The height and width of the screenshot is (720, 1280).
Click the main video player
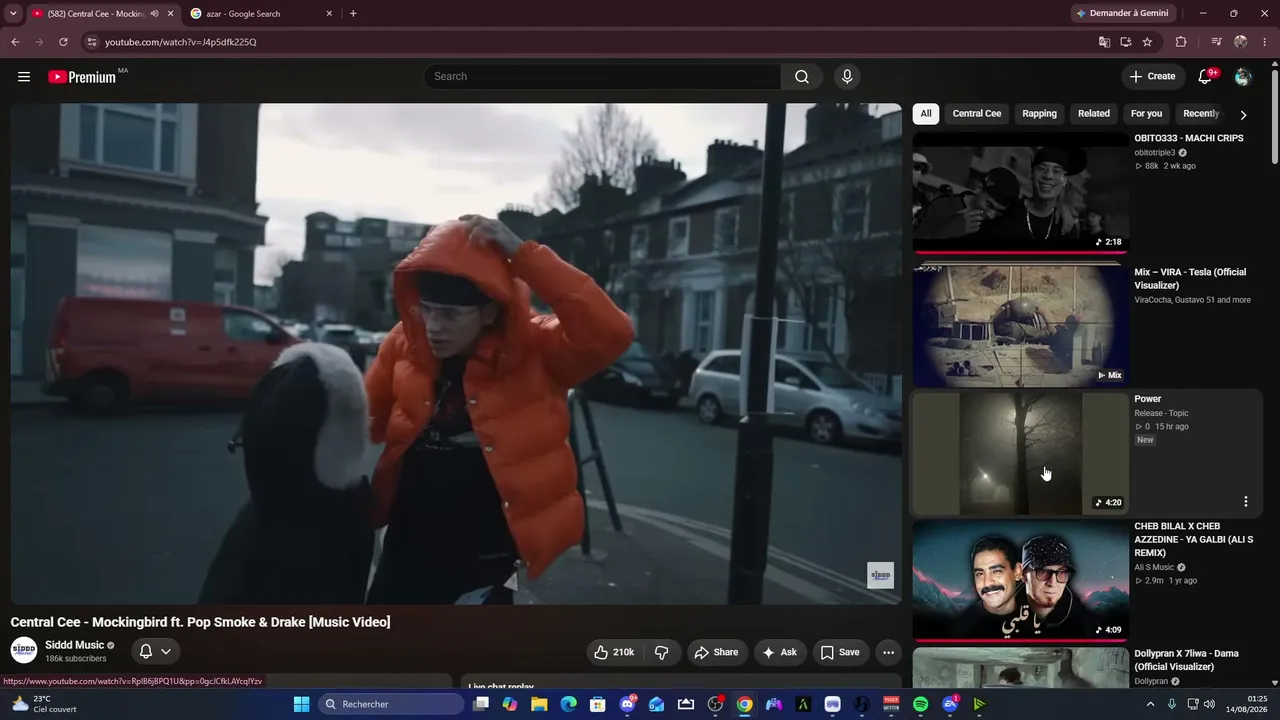456,354
